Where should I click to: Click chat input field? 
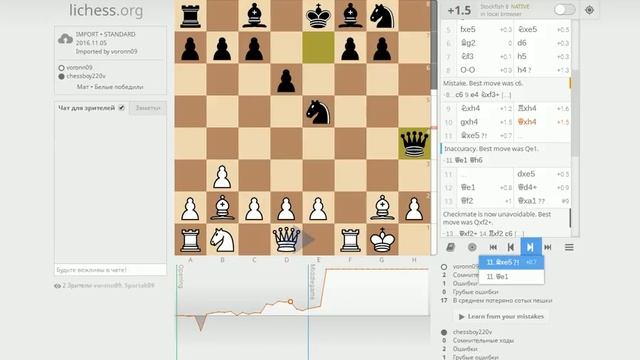pyautogui.click(x=111, y=269)
